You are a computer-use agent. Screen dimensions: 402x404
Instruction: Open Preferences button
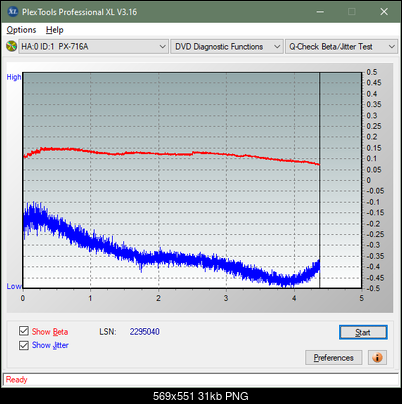click(x=334, y=358)
